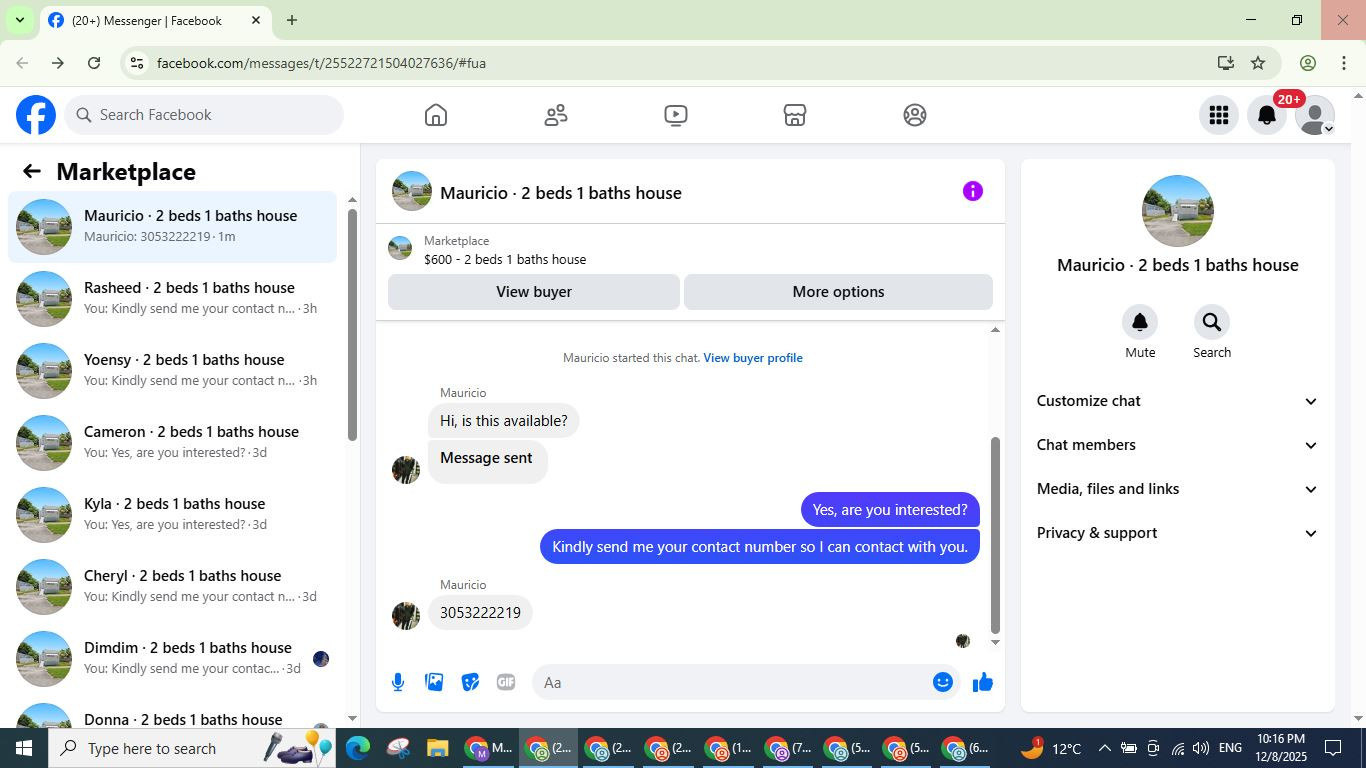This screenshot has width=1366, height=768.
Task: View site information icon beside the URL
Action: [x=137, y=63]
